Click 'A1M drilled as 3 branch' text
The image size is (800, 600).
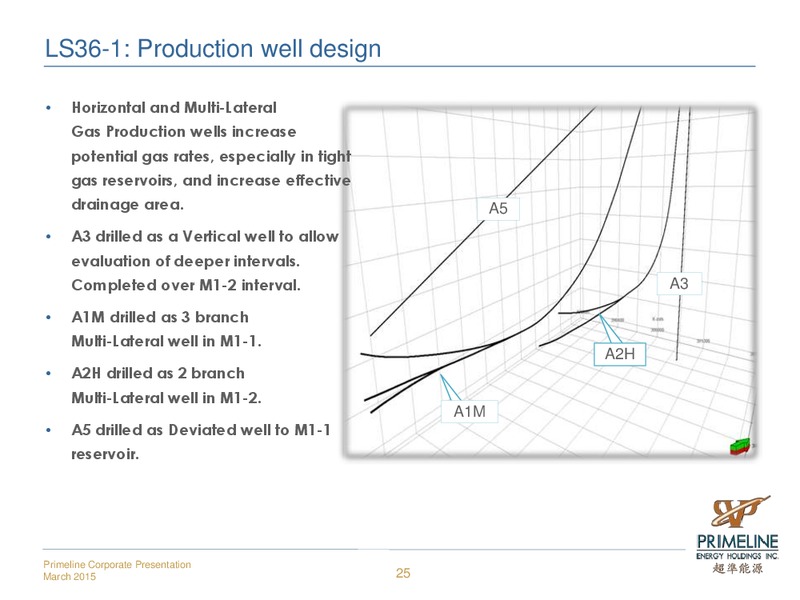(160, 317)
